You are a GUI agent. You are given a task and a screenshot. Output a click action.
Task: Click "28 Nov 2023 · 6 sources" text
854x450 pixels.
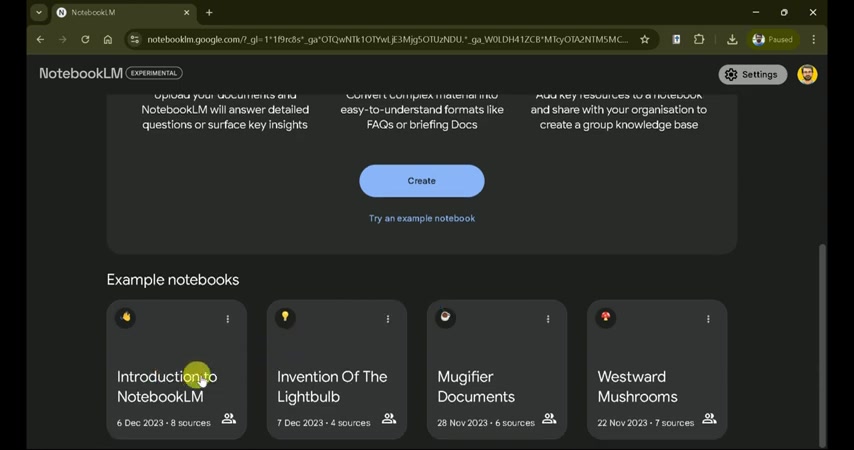(486, 423)
